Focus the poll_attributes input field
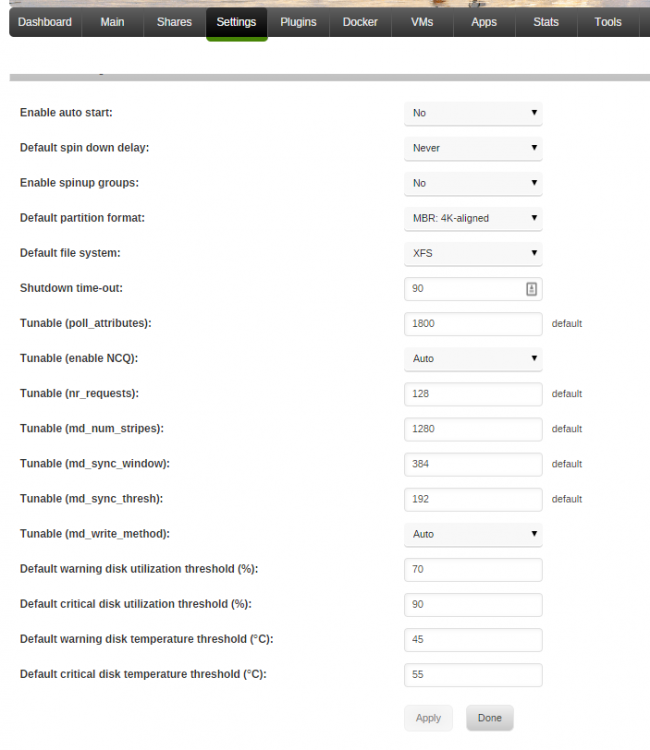 tap(473, 324)
